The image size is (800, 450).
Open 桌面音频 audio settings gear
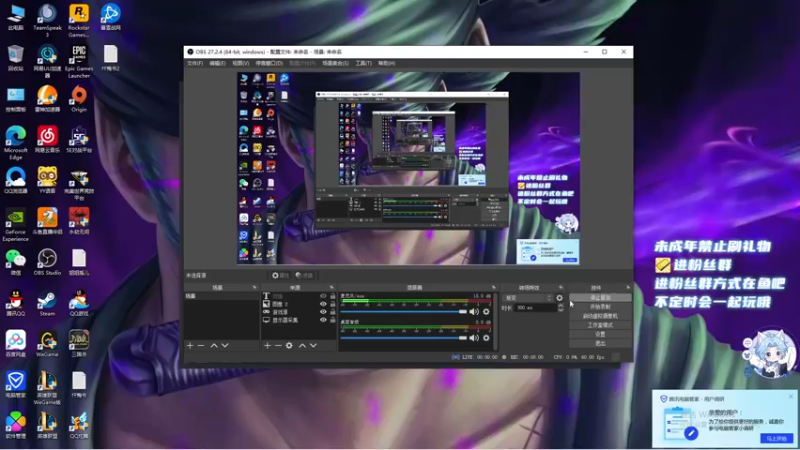pyautogui.click(x=486, y=338)
